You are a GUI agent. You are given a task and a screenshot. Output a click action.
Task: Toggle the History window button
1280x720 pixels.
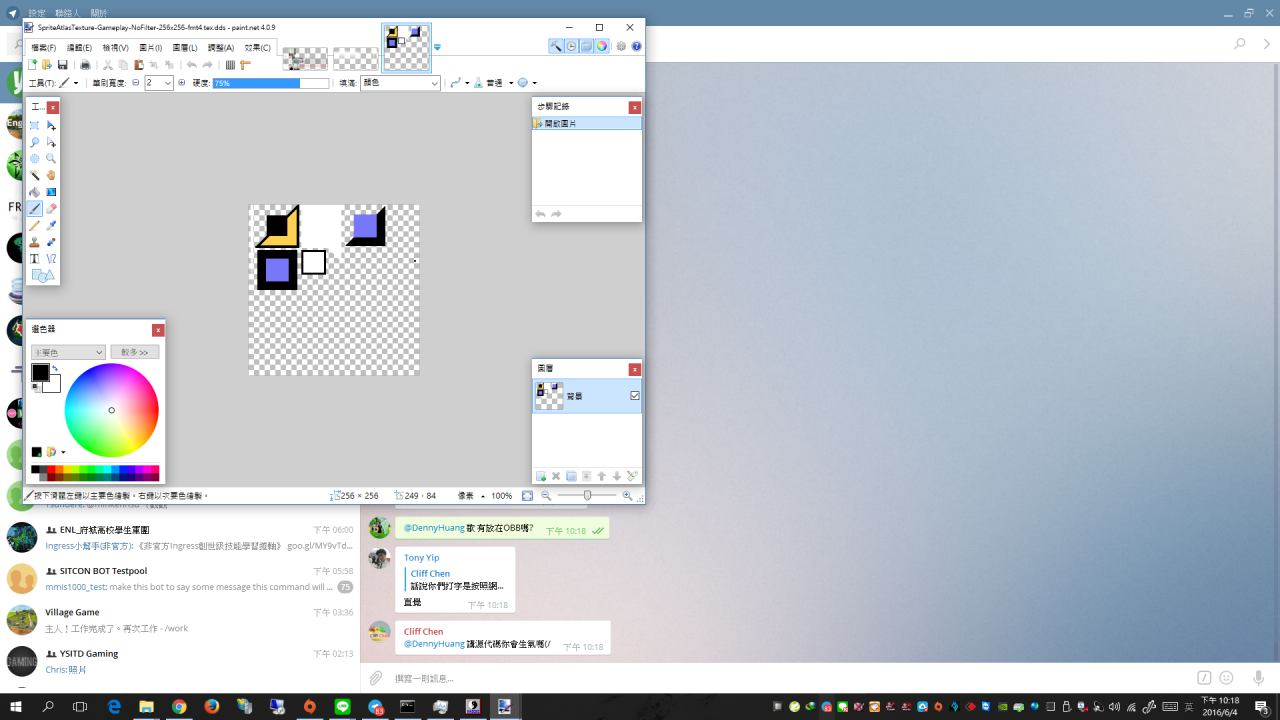(x=571, y=46)
